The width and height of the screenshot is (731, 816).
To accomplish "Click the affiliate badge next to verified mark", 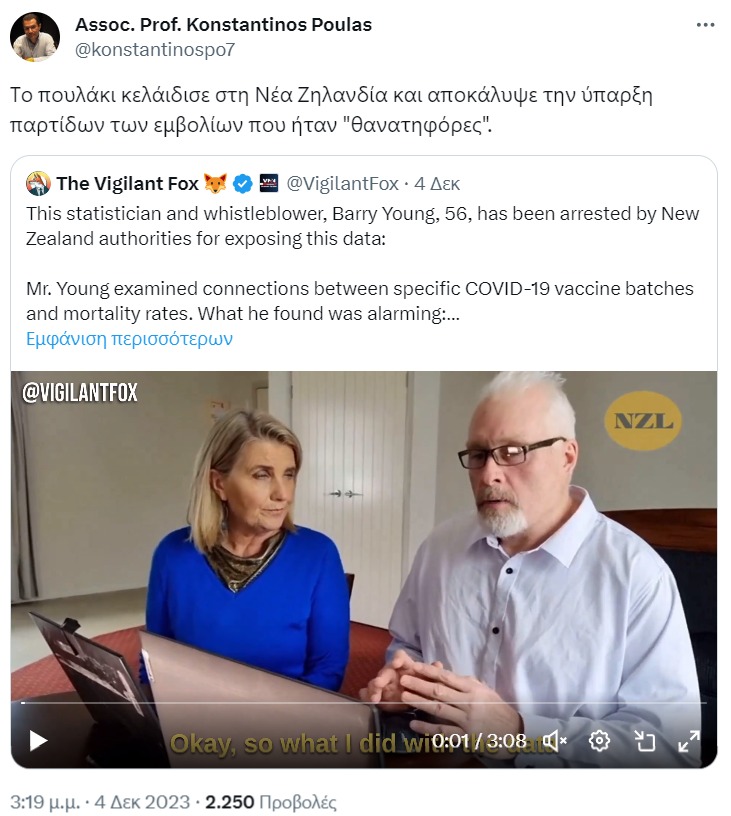I will click(x=269, y=183).
